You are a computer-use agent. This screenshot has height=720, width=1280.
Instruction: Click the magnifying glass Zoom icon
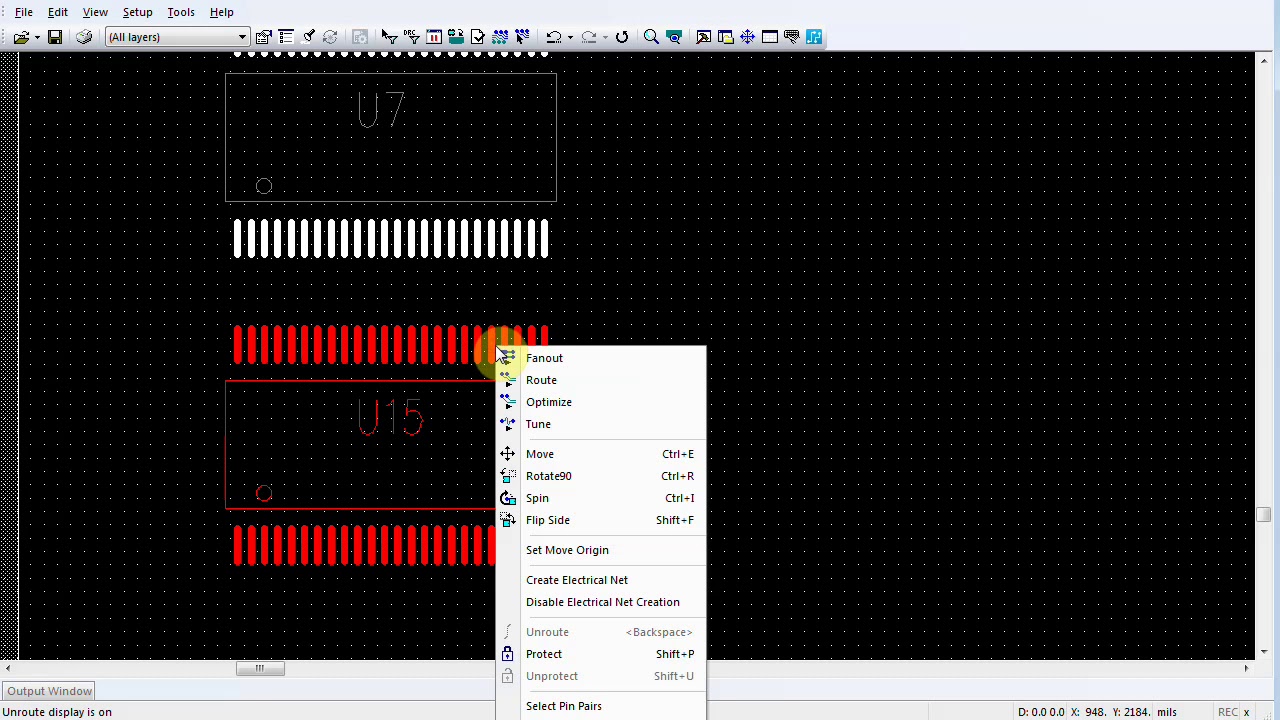pyautogui.click(x=651, y=37)
